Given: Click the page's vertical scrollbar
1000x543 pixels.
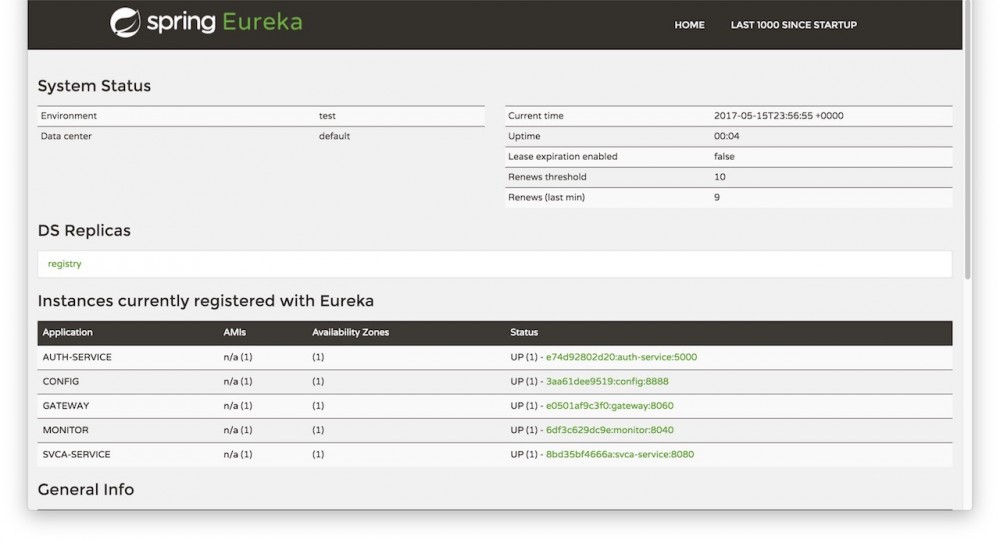Looking at the screenshot, I should [x=967, y=140].
